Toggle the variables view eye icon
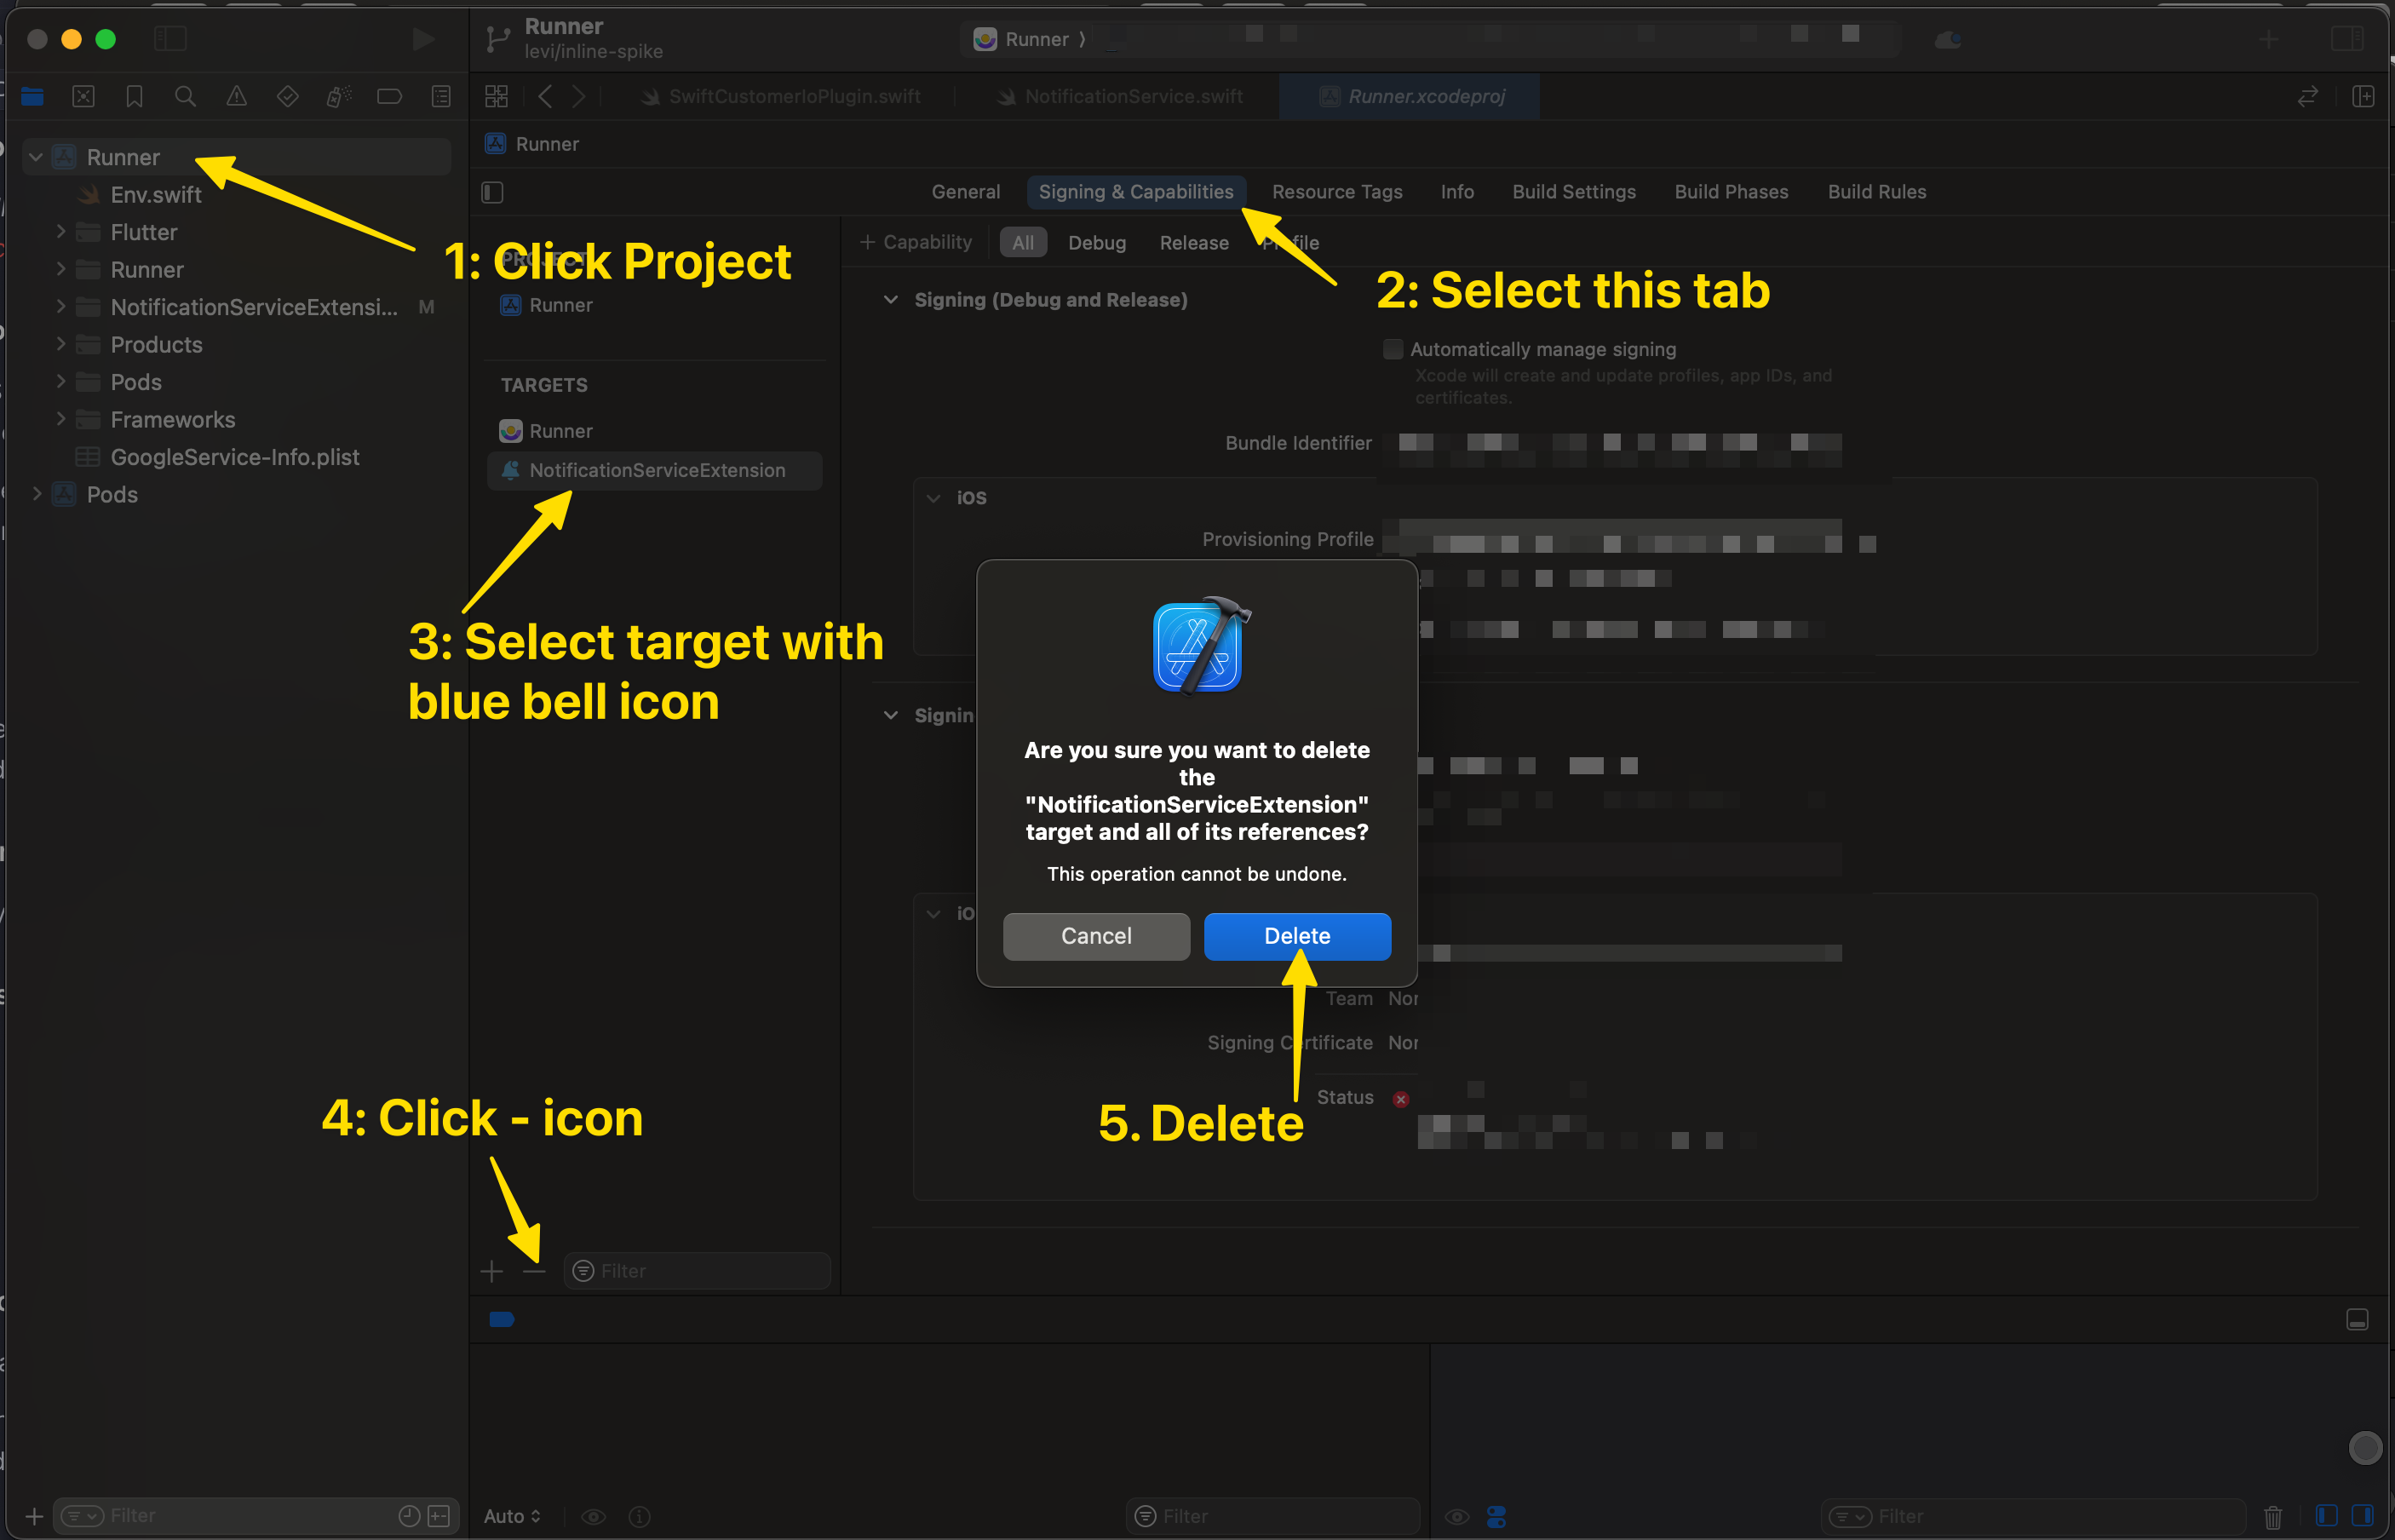Screen dimensions: 2395x1540 (x=594, y=1517)
